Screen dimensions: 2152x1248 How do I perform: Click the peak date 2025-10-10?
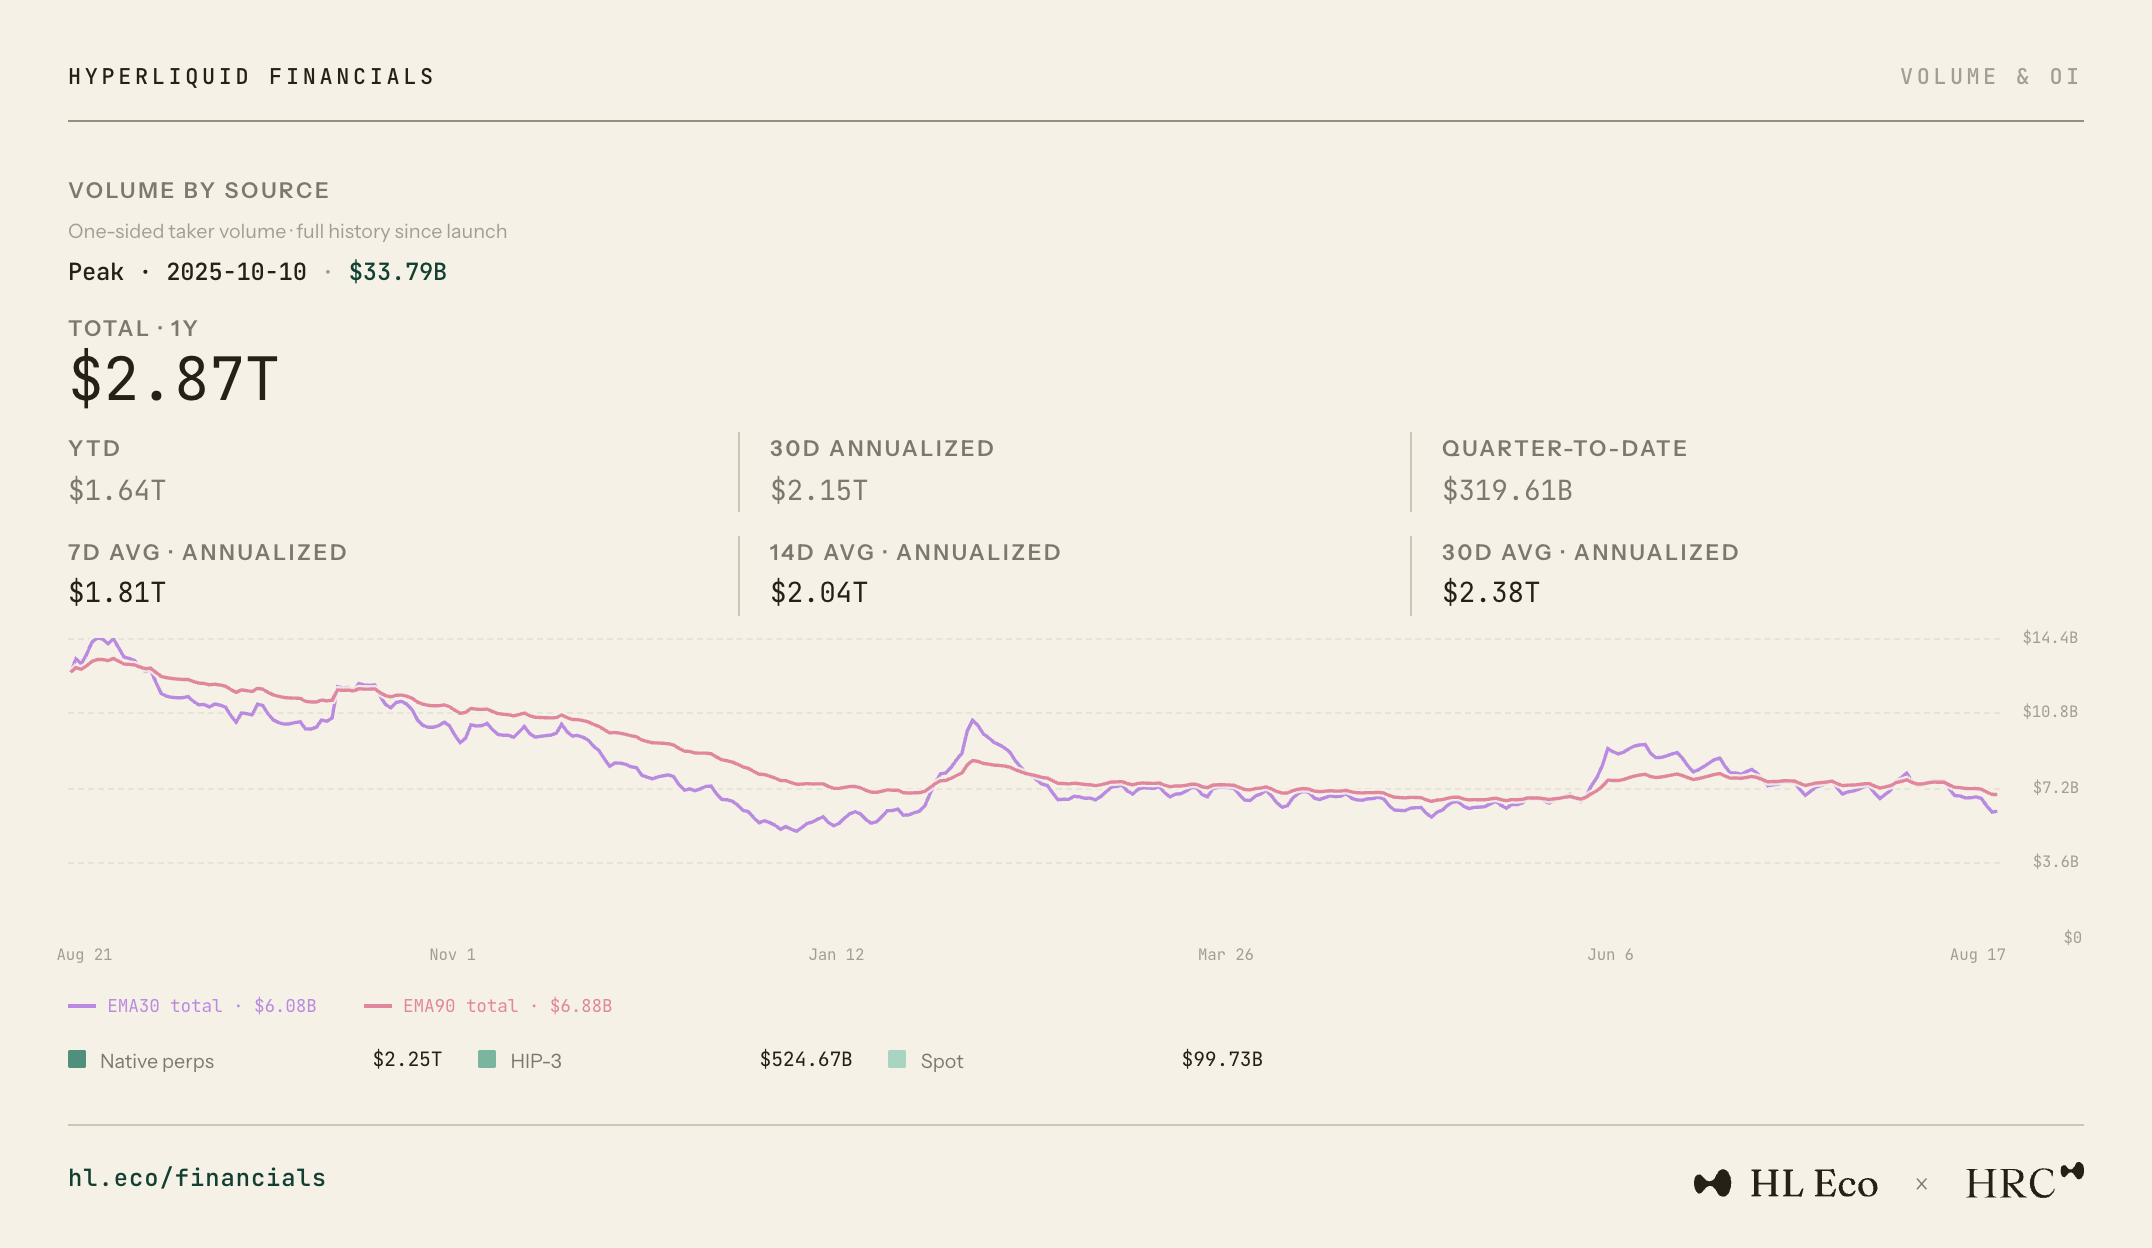236,272
